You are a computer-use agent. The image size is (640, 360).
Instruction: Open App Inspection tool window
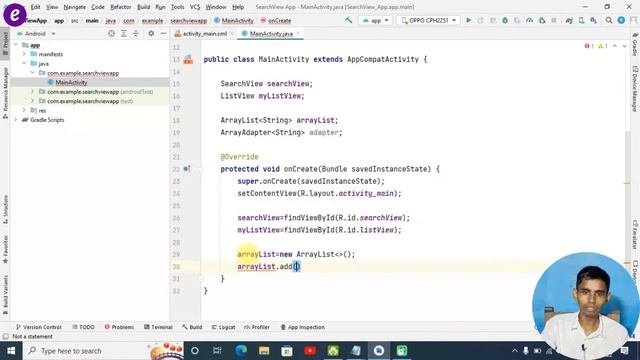click(302, 327)
